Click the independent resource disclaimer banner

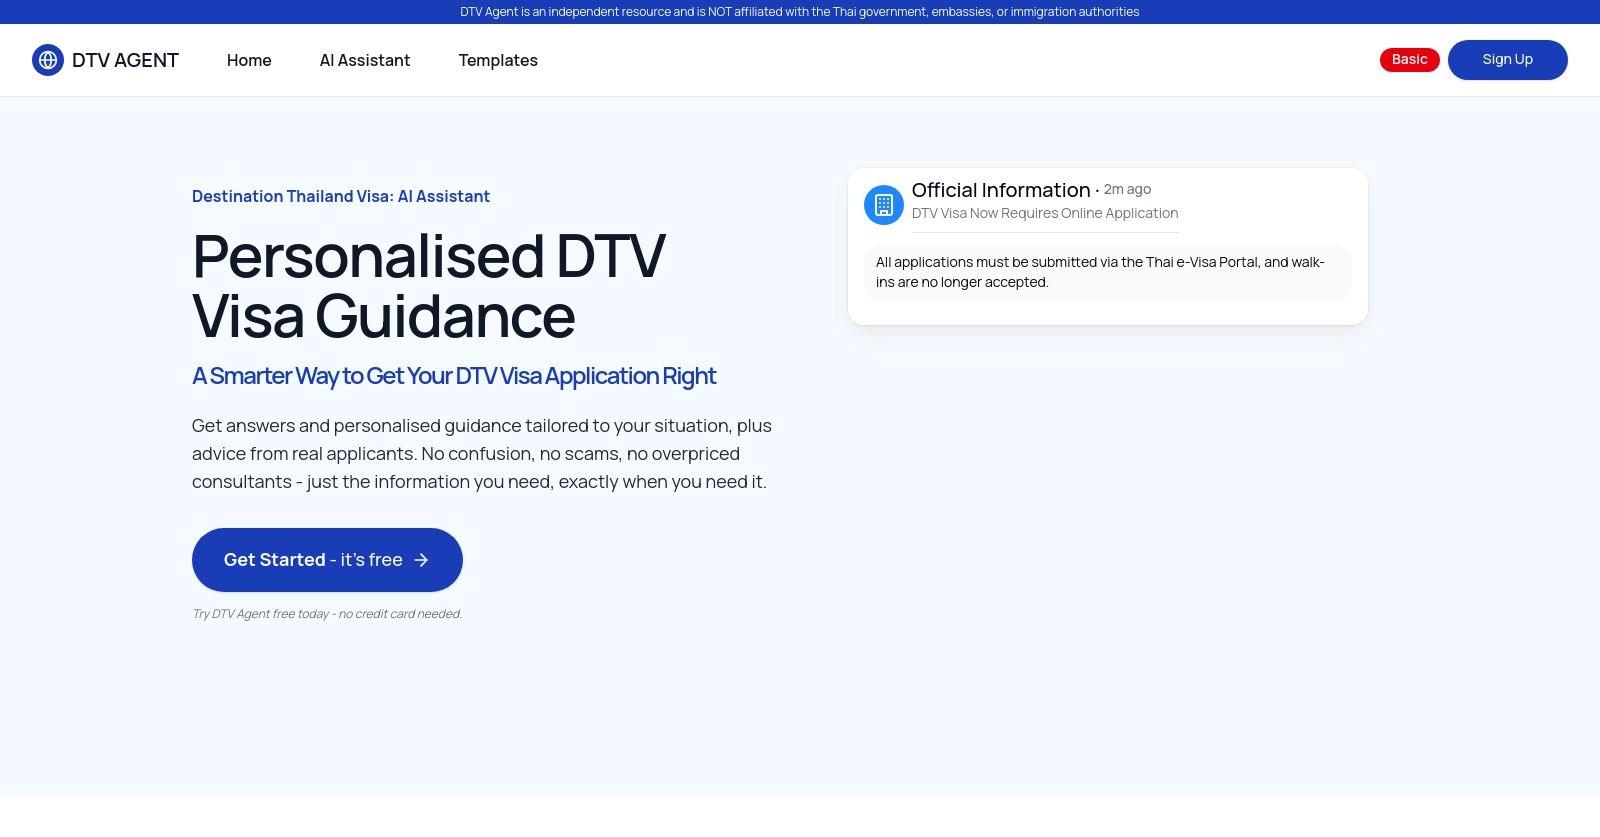coord(800,12)
